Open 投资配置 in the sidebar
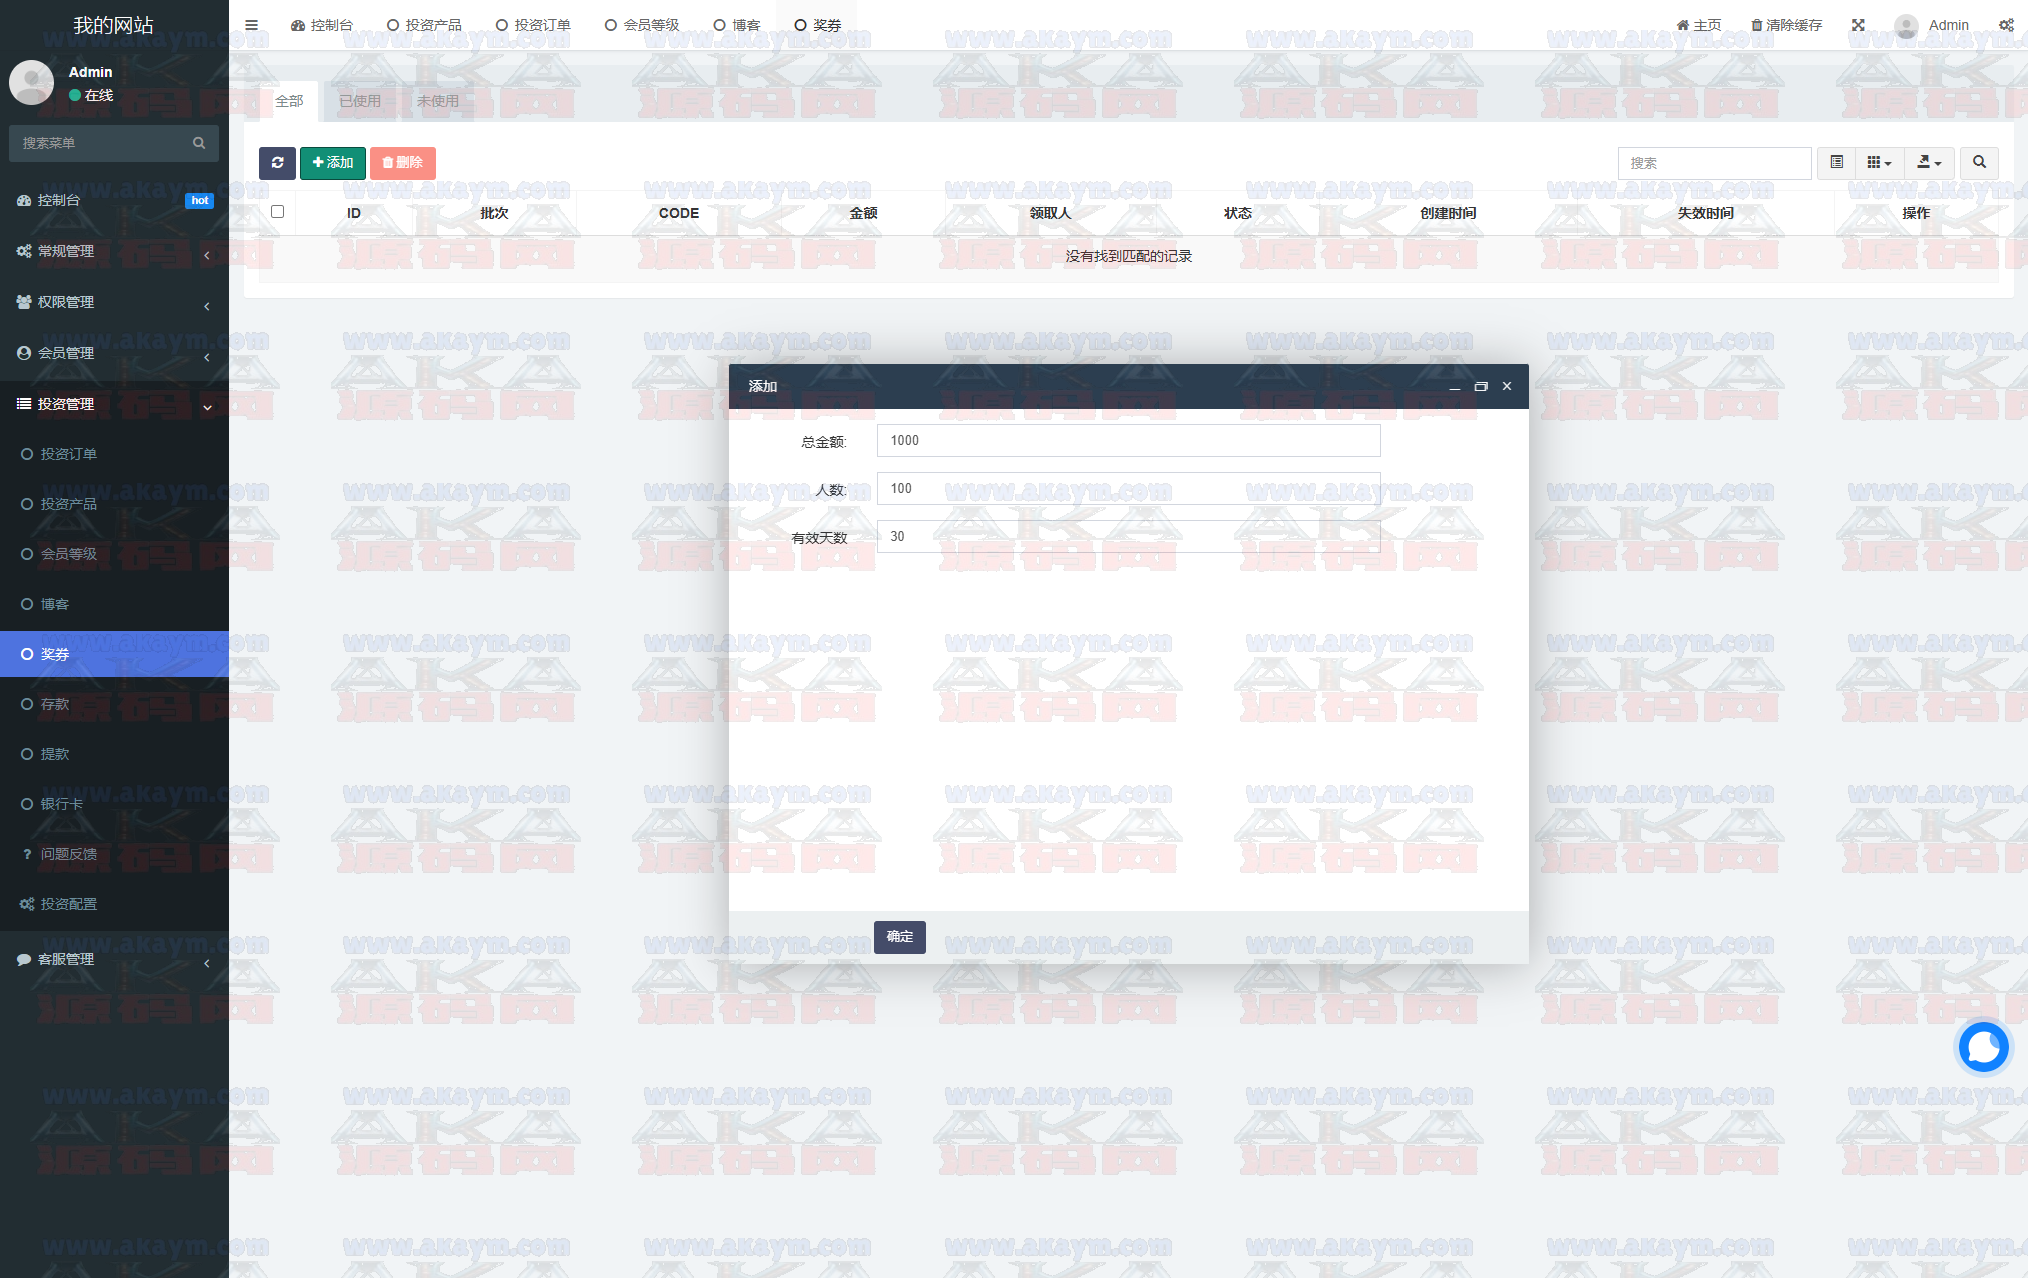The width and height of the screenshot is (2028, 1278). (68, 904)
